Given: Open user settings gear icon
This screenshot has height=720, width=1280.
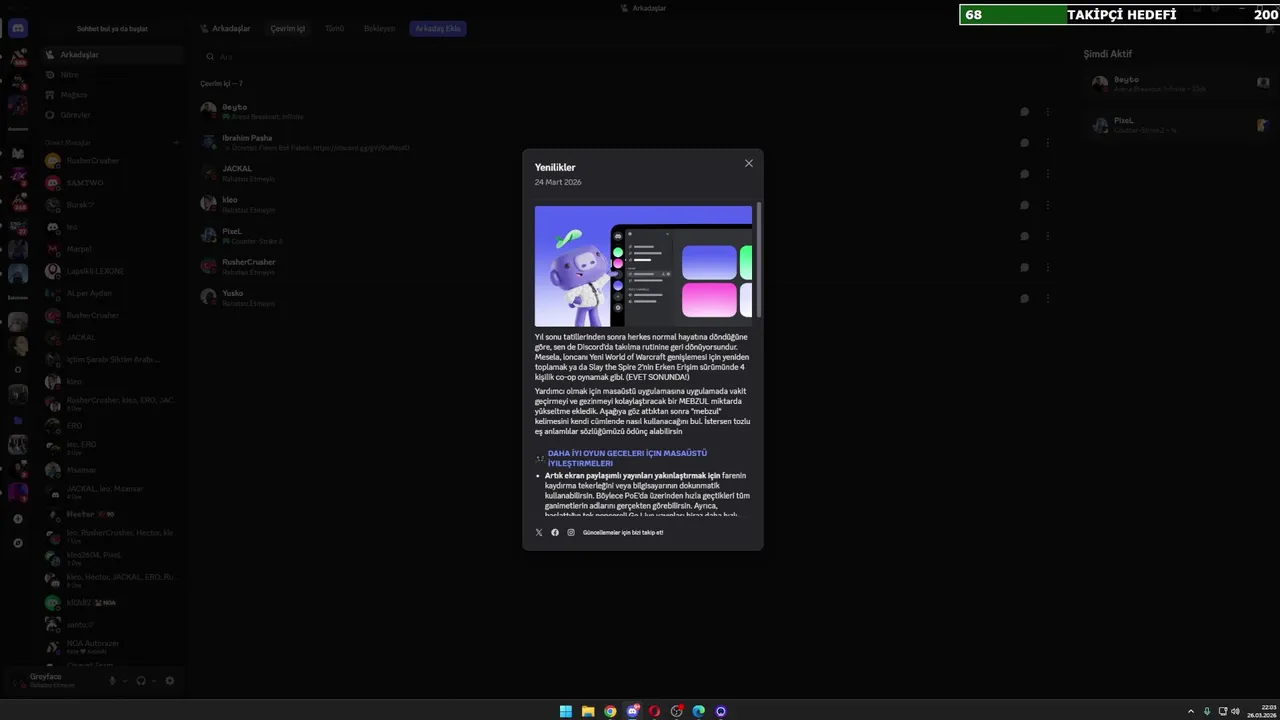Looking at the screenshot, I should [169, 681].
